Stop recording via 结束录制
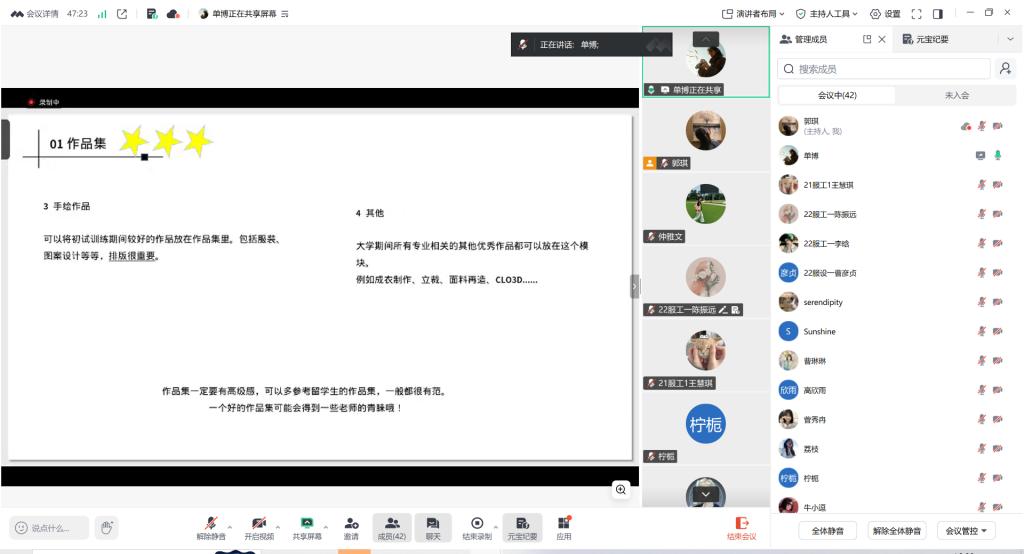The height and width of the screenshot is (554, 1024). tap(477, 524)
